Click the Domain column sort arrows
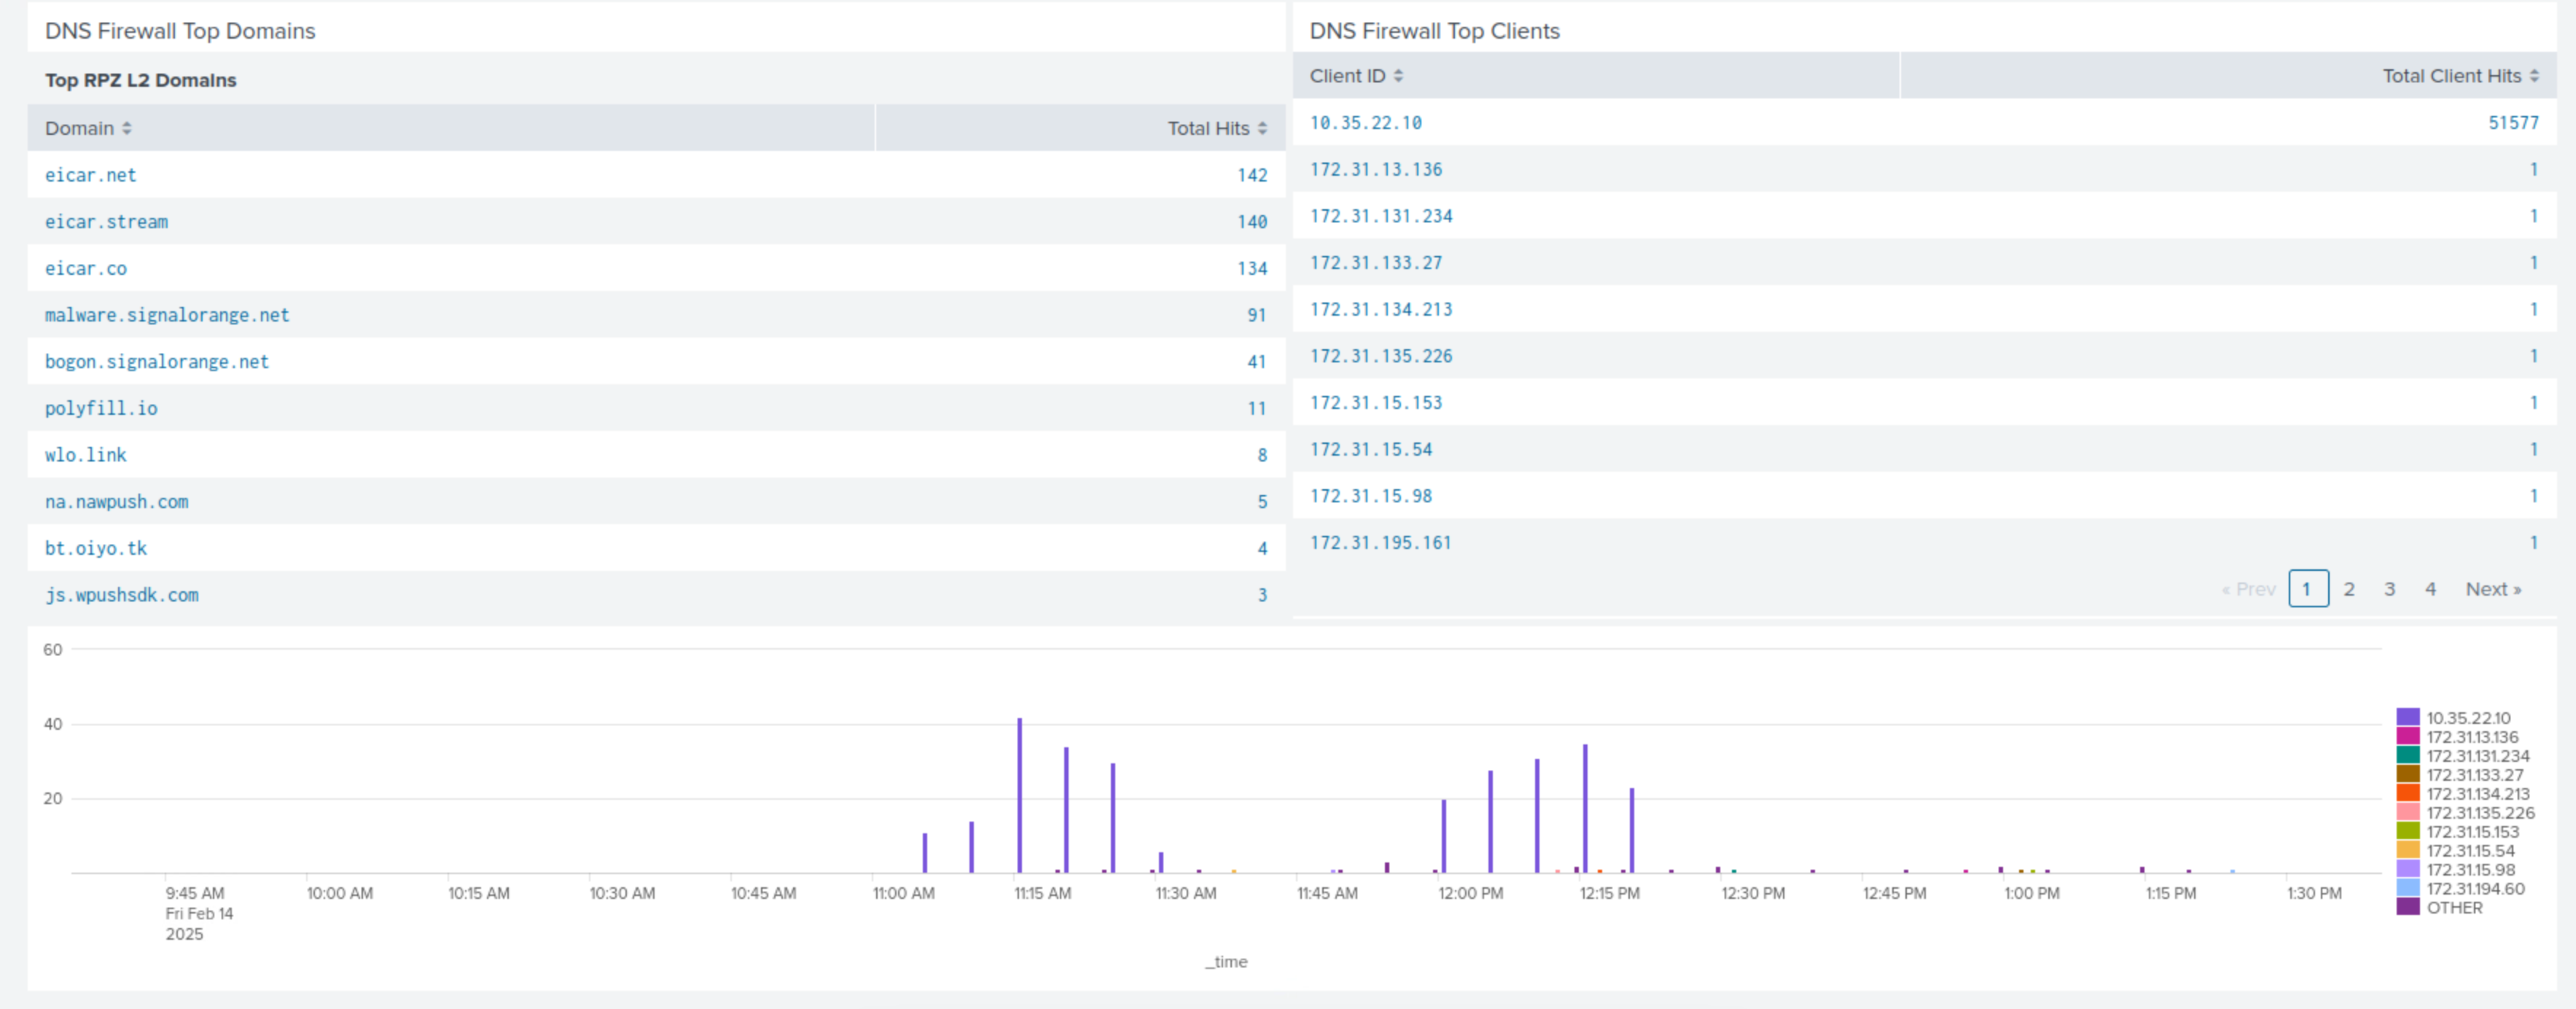Screen dimensions: 2576x1009 [127, 129]
